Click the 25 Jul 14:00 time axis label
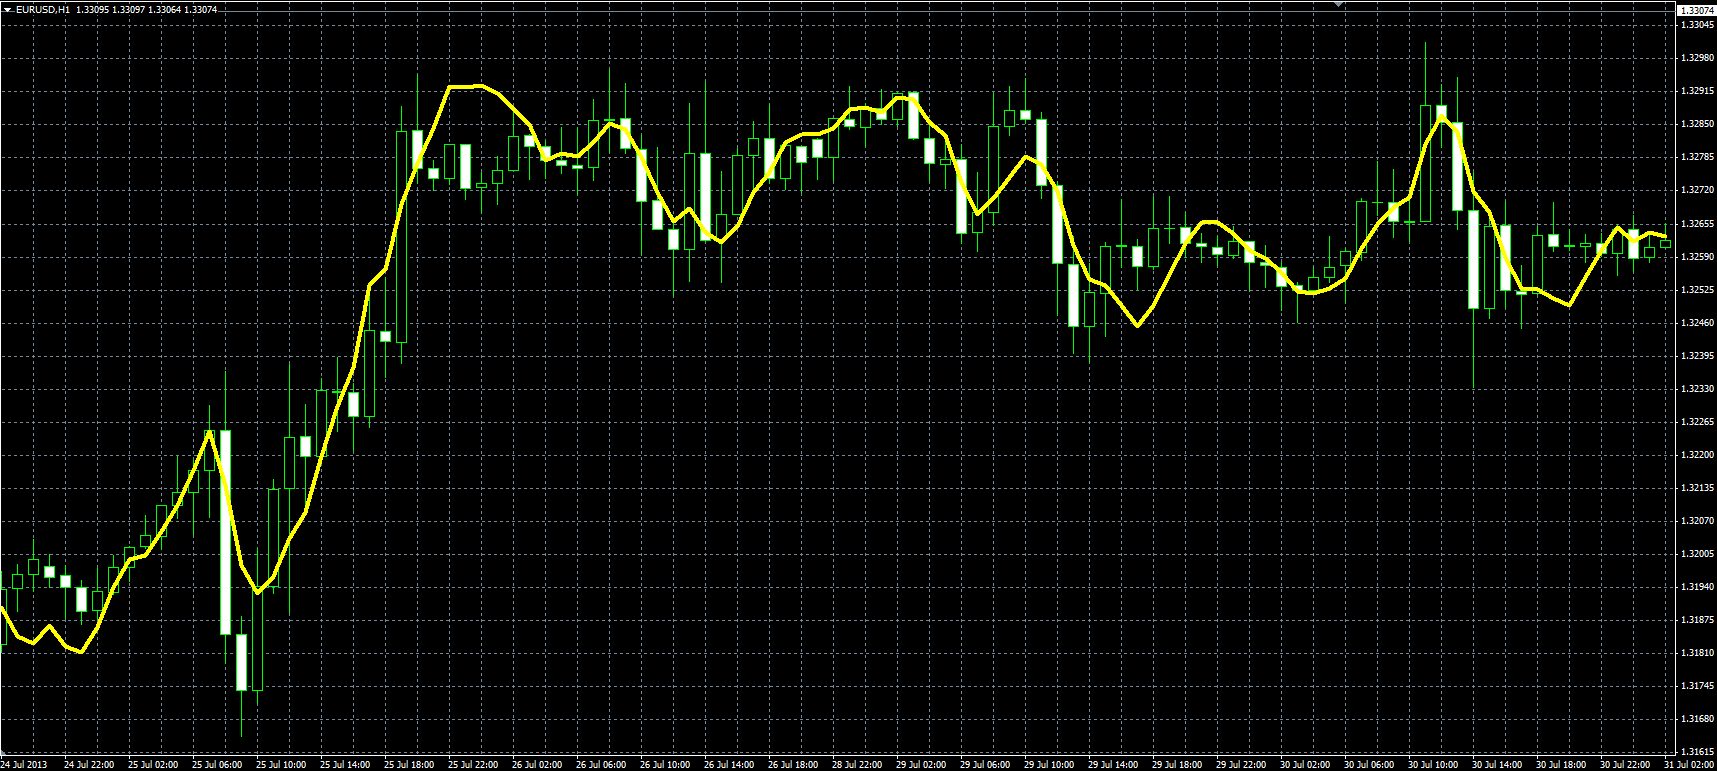The height and width of the screenshot is (771, 1717). click(345, 765)
